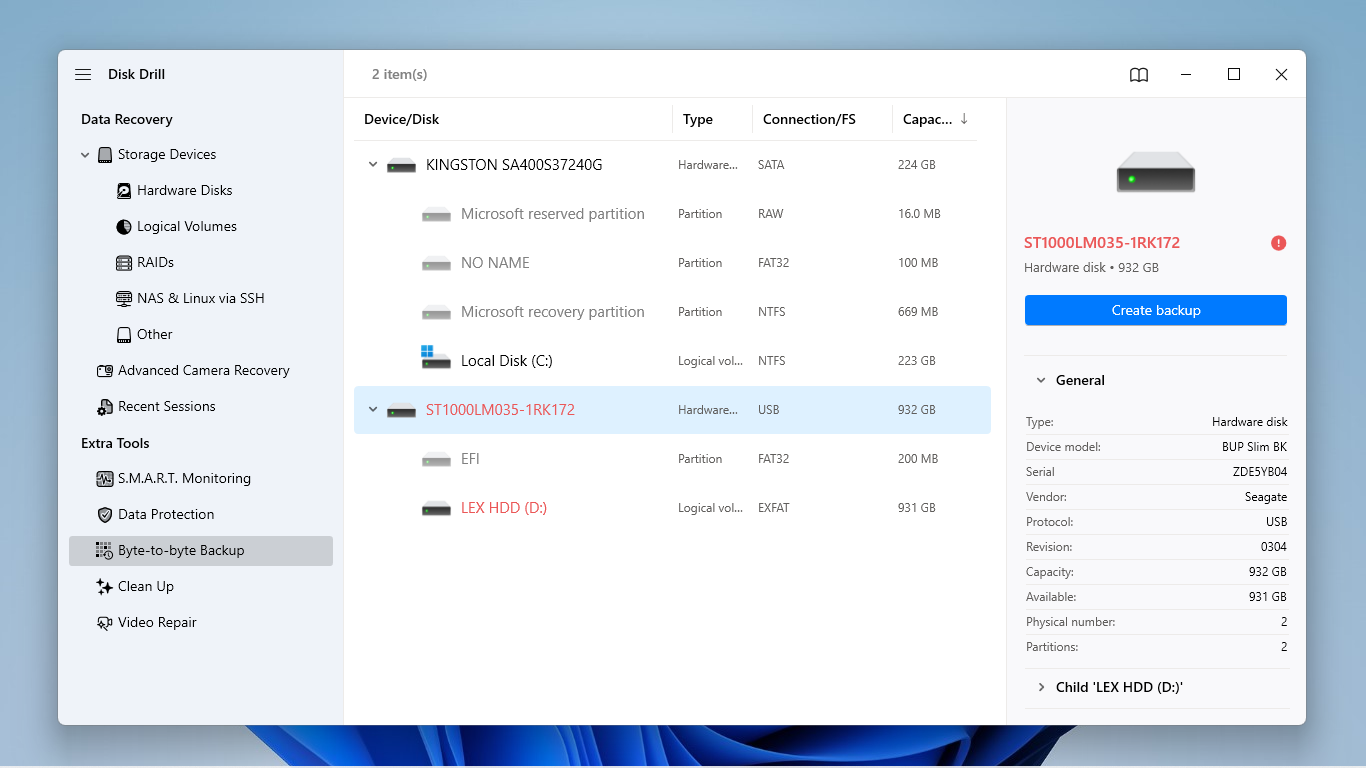Click the Seagate vendor value

1266,497
